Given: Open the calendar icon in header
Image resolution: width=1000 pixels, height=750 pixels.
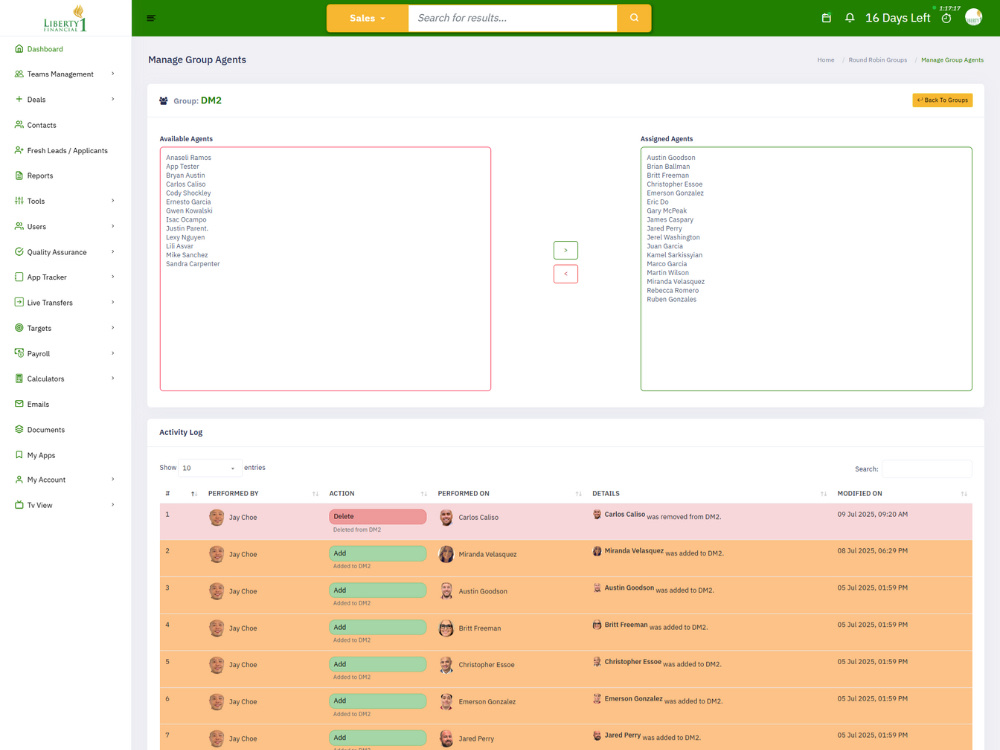Looking at the screenshot, I should coord(826,18).
